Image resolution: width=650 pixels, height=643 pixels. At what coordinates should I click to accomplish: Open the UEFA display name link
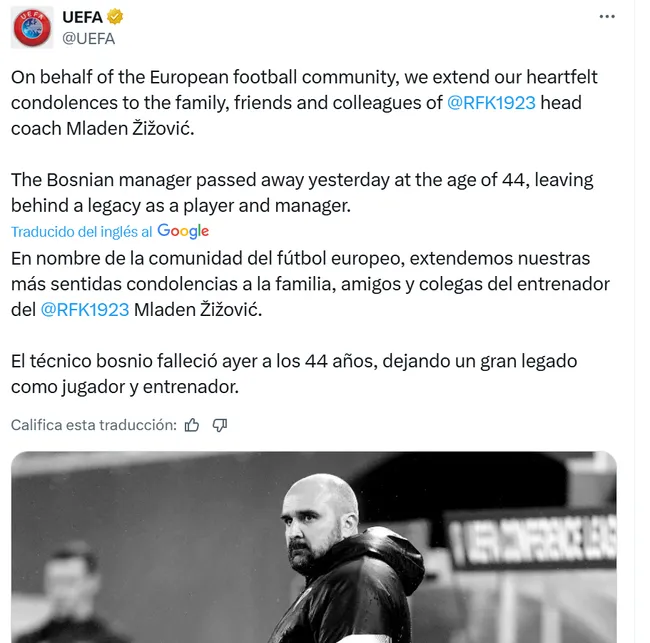[84, 17]
